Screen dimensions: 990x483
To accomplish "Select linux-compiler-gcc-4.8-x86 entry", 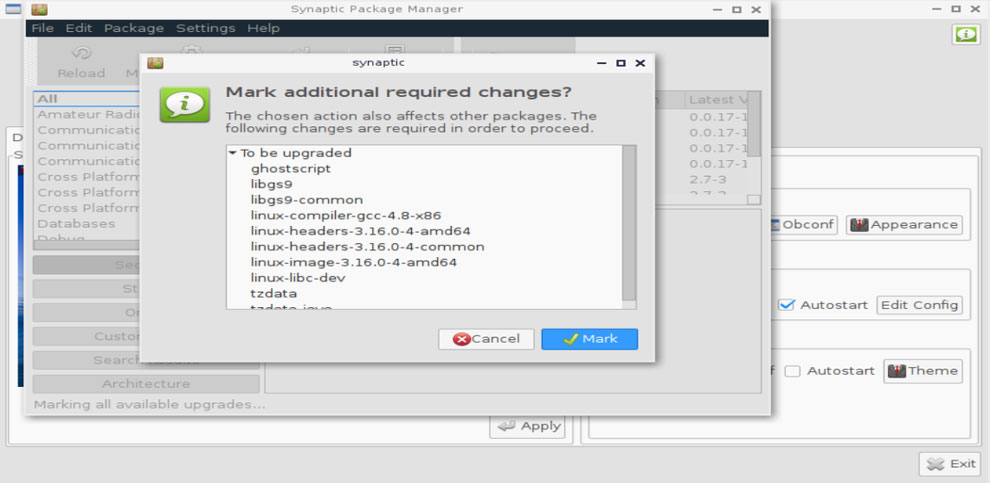I will pyautogui.click(x=345, y=215).
